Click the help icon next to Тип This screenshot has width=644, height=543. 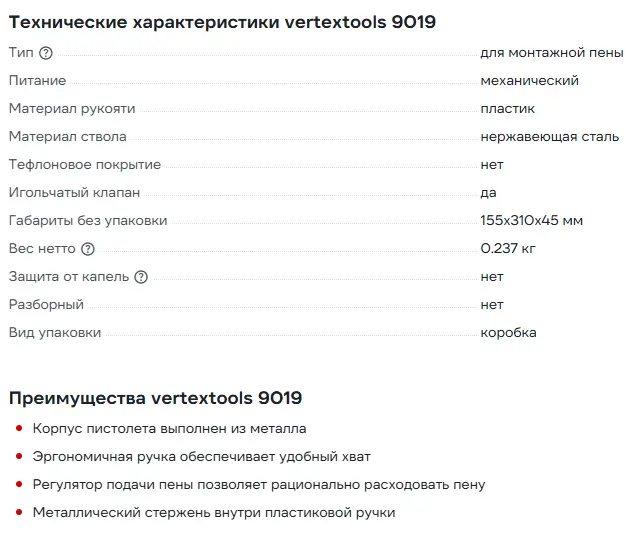(x=45, y=53)
